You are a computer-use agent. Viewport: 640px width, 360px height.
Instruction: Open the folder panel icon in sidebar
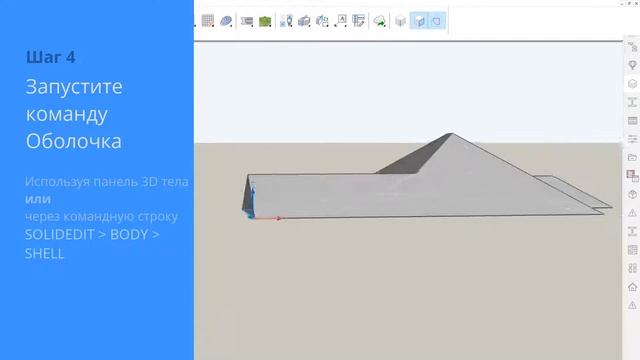tap(632, 158)
